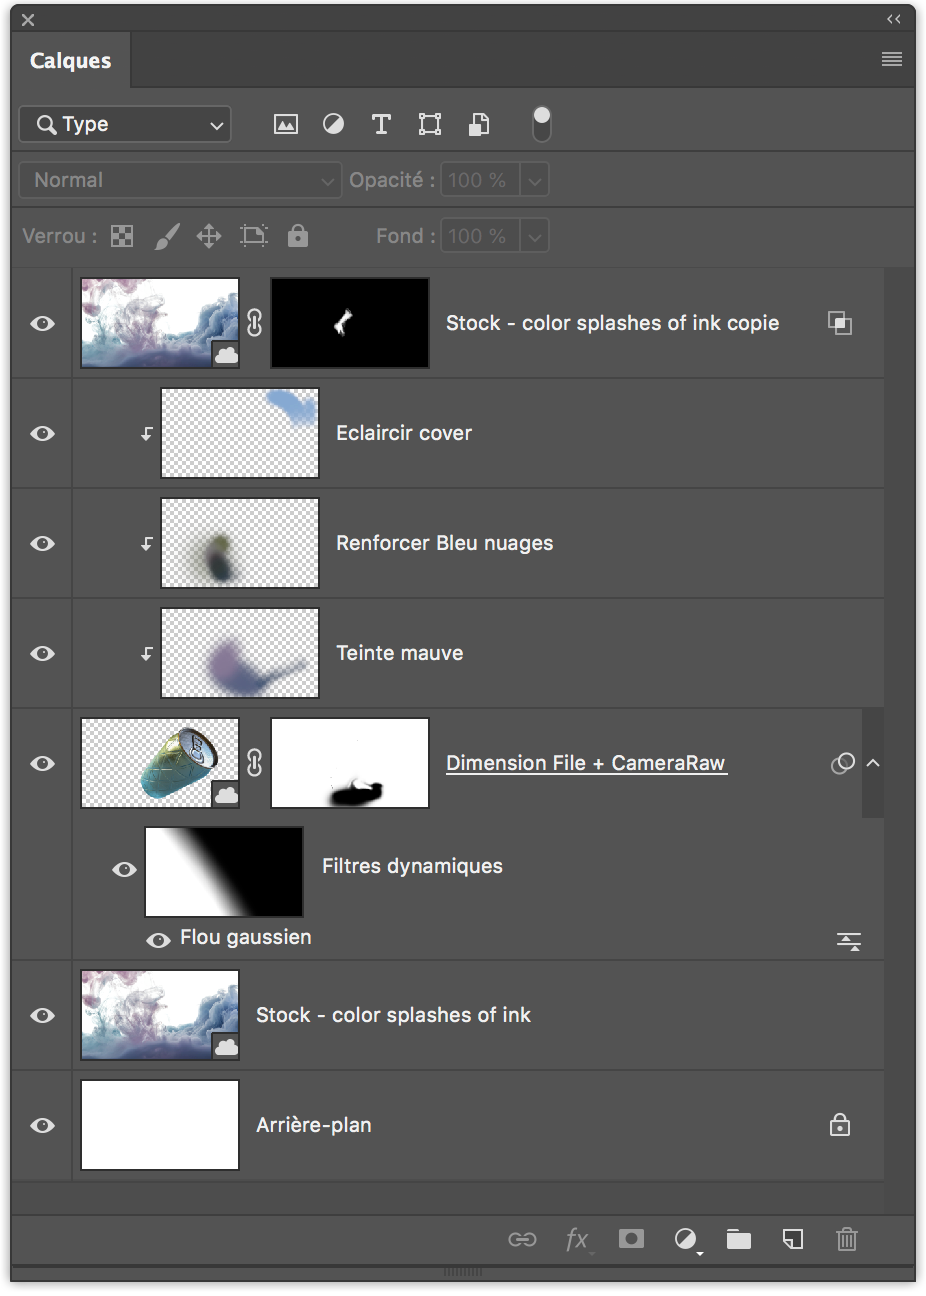The height and width of the screenshot is (1296, 926).
Task: Select ink copie layer thumbnail
Action: click(x=160, y=323)
